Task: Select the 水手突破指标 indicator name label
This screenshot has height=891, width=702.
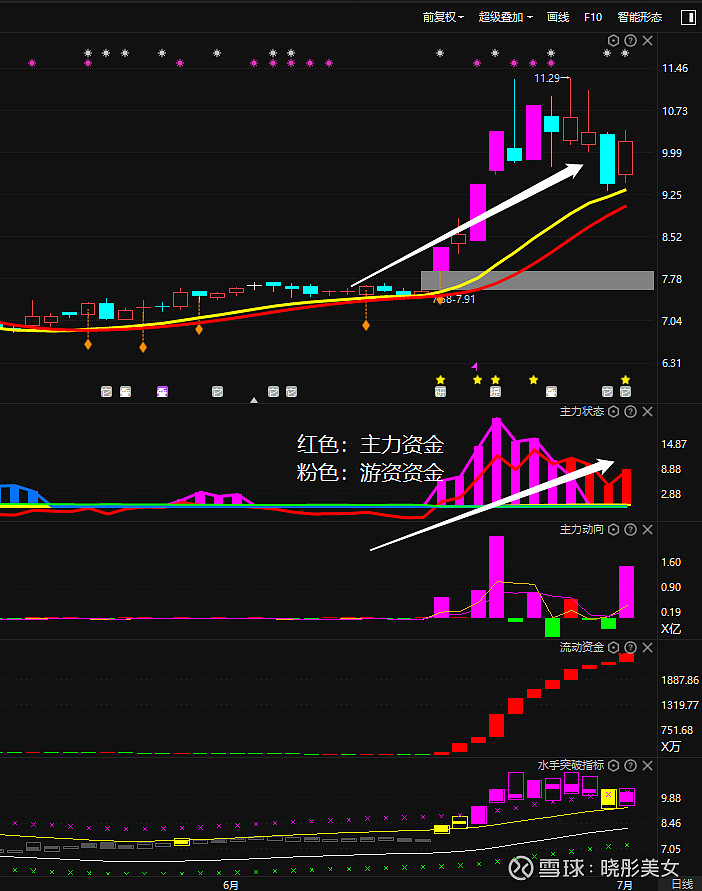Action: tap(571, 765)
